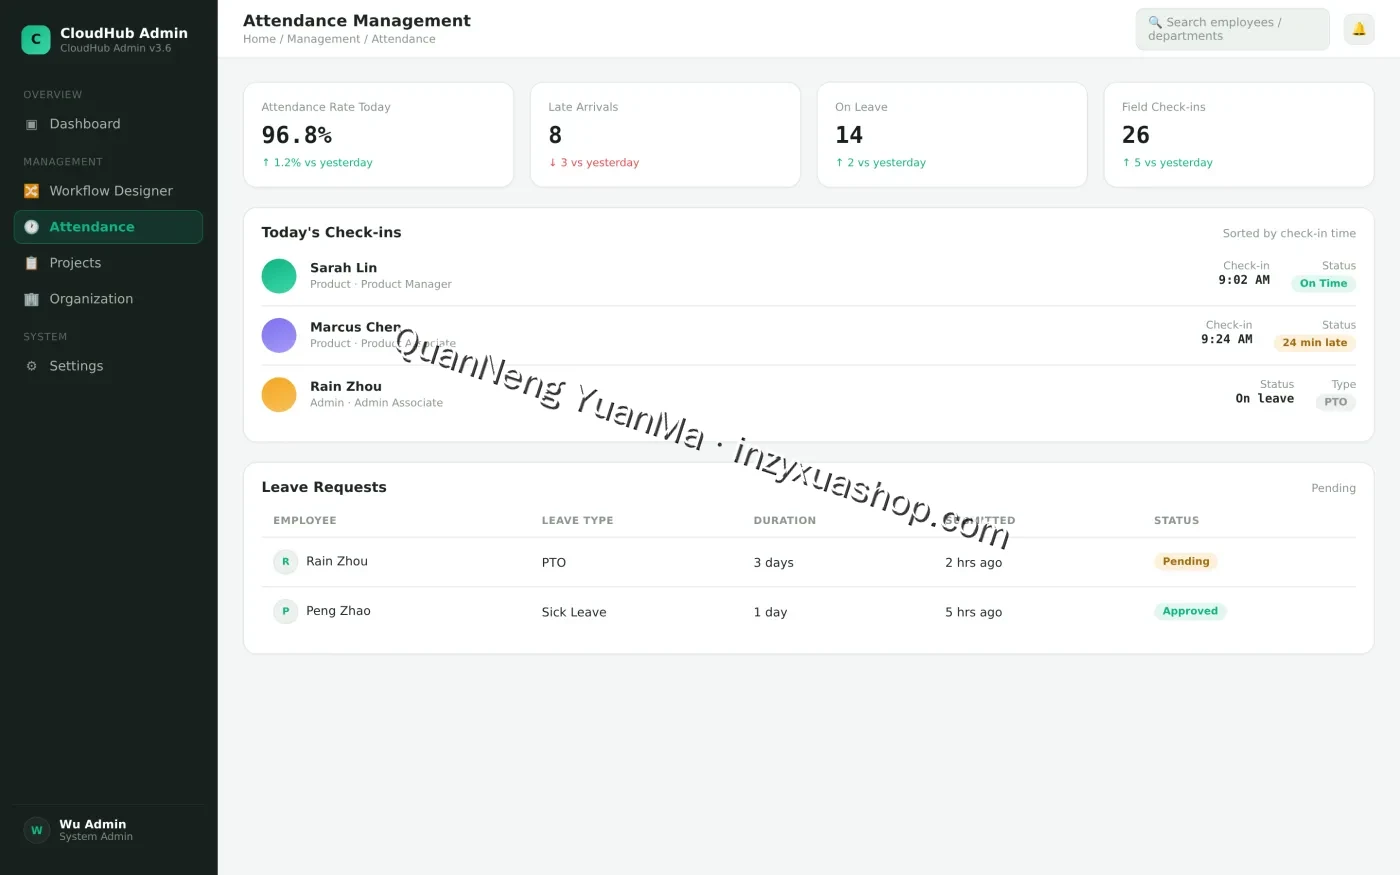Click the 1 day duration cell
The width and height of the screenshot is (1400, 875).
pos(770,612)
